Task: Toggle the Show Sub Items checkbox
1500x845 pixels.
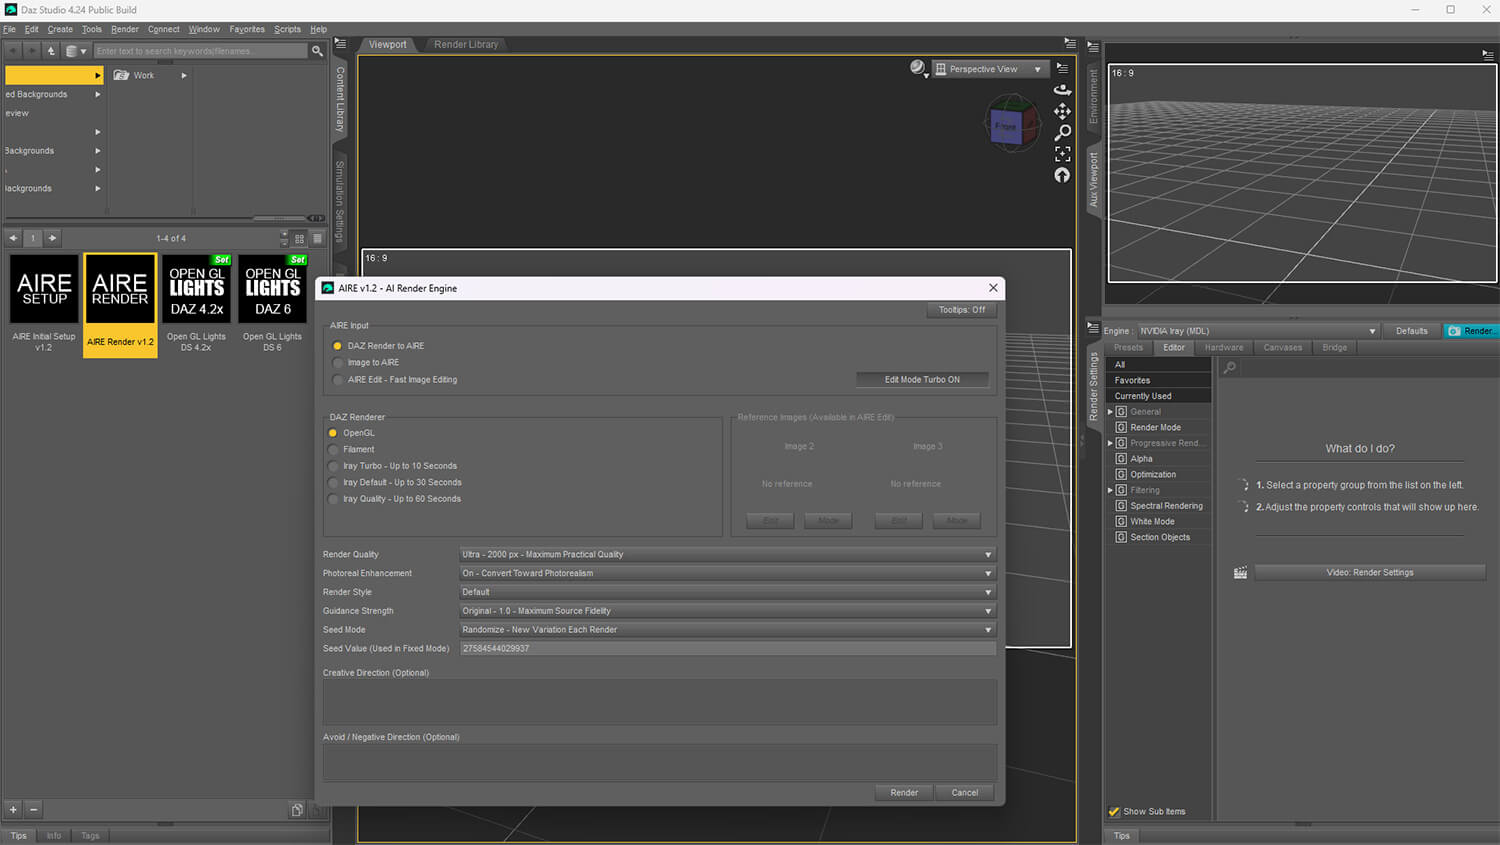Action: [x=1114, y=812]
